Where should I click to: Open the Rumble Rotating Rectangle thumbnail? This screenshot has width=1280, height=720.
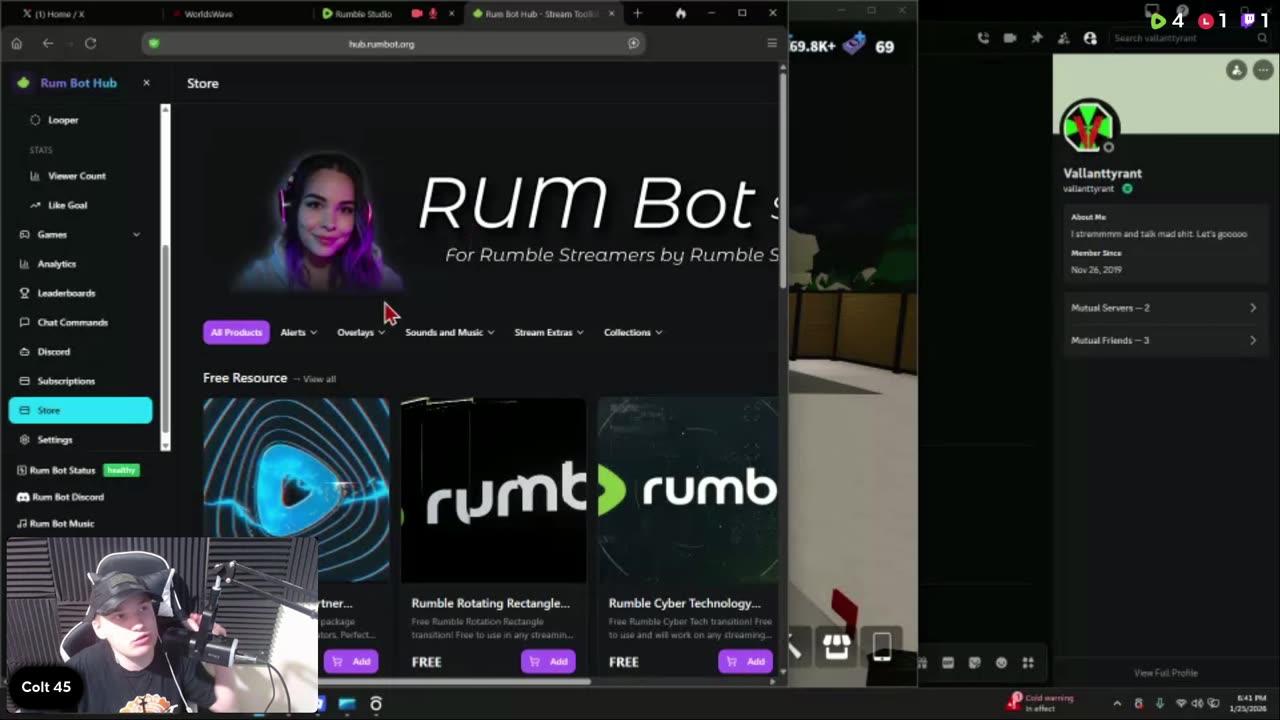point(493,490)
